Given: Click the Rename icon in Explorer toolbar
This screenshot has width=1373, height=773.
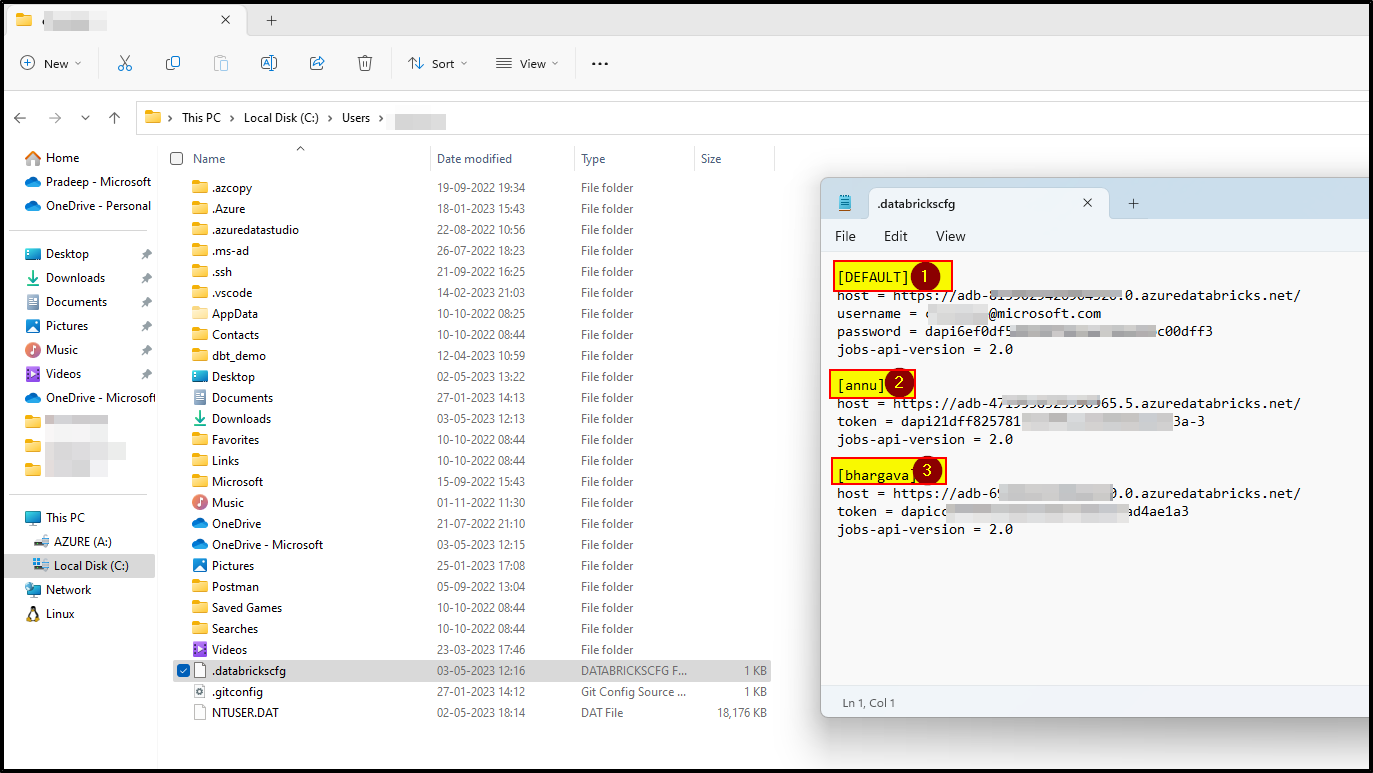Looking at the screenshot, I should click(268, 63).
